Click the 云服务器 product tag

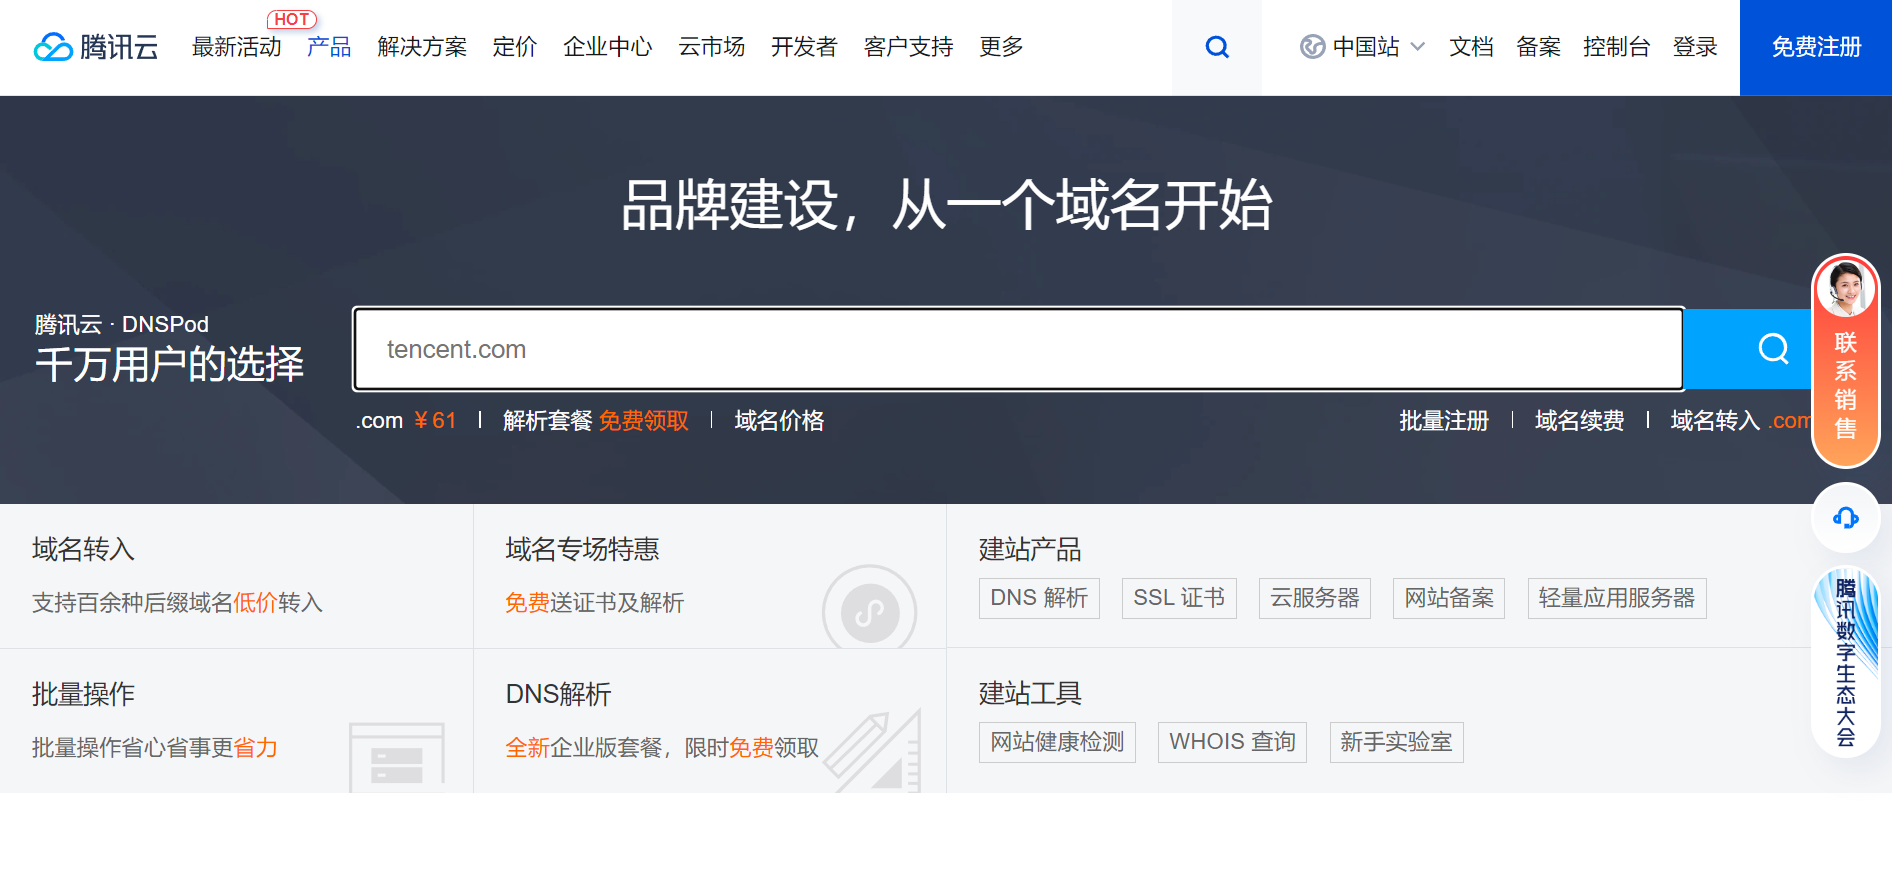click(x=1315, y=598)
